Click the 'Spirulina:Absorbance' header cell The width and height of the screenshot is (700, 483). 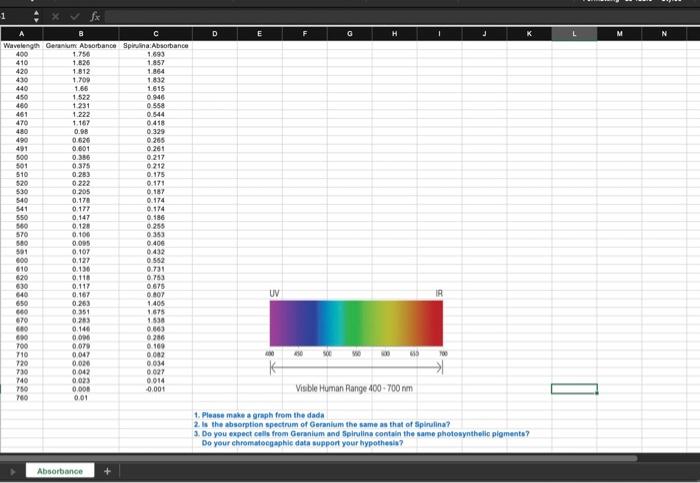coord(156,46)
